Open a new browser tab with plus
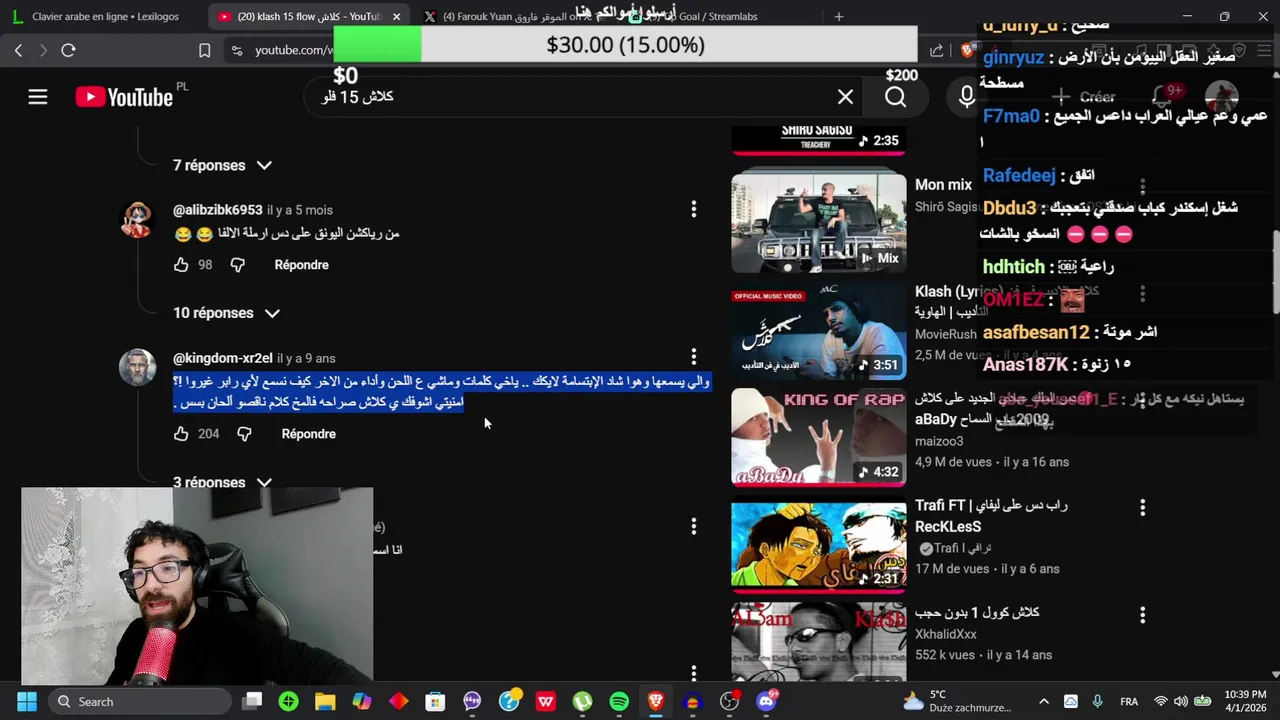The image size is (1280, 720). (838, 16)
